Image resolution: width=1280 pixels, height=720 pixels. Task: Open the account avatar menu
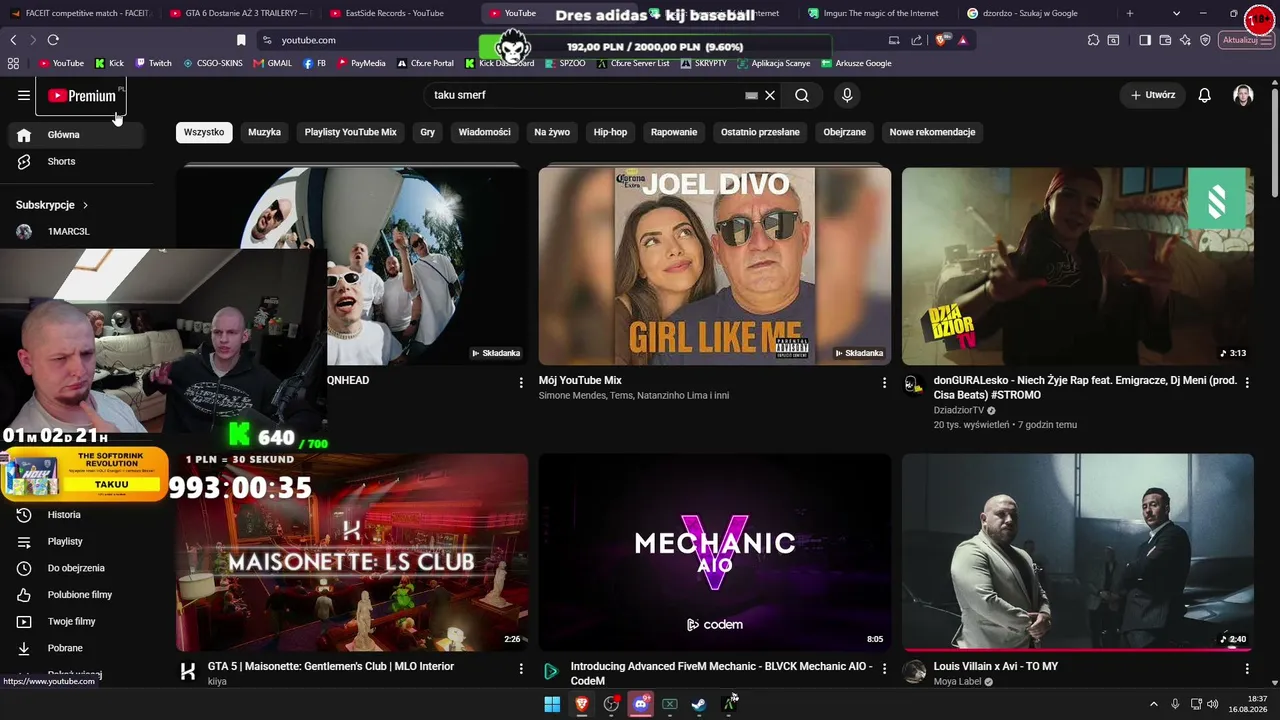point(1243,95)
